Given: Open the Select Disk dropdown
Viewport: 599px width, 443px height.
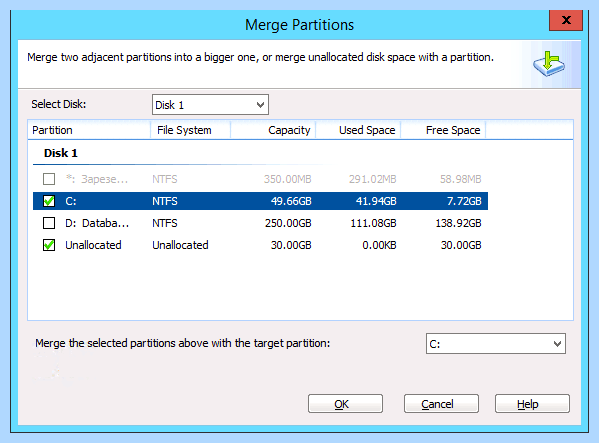Looking at the screenshot, I should 210,105.
